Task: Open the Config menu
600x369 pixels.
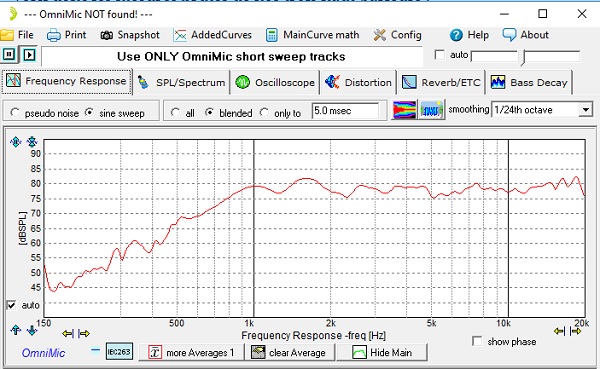Action: point(397,35)
